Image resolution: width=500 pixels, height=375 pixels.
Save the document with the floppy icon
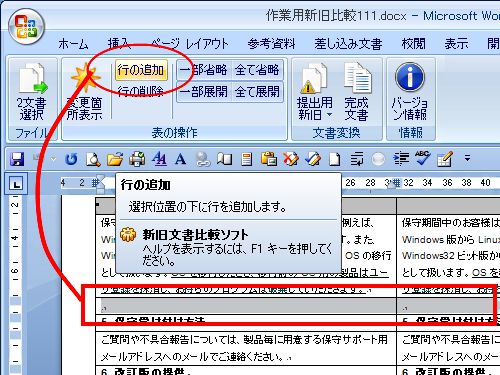[17, 159]
